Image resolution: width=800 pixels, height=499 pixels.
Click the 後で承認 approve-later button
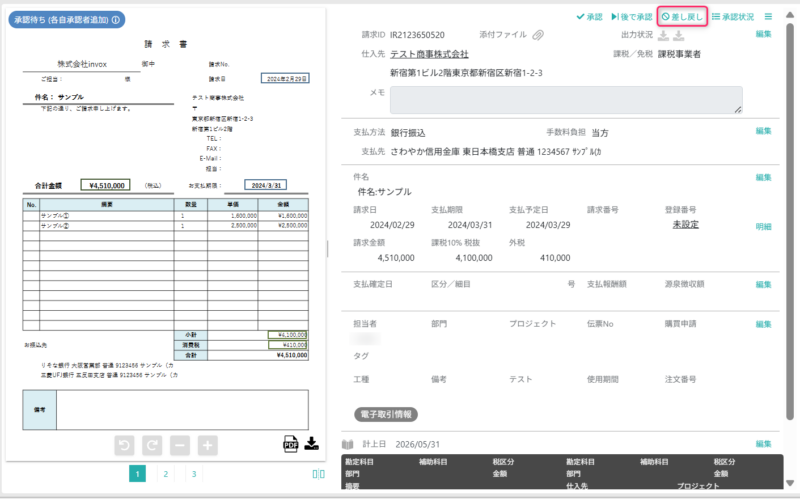(x=632, y=17)
